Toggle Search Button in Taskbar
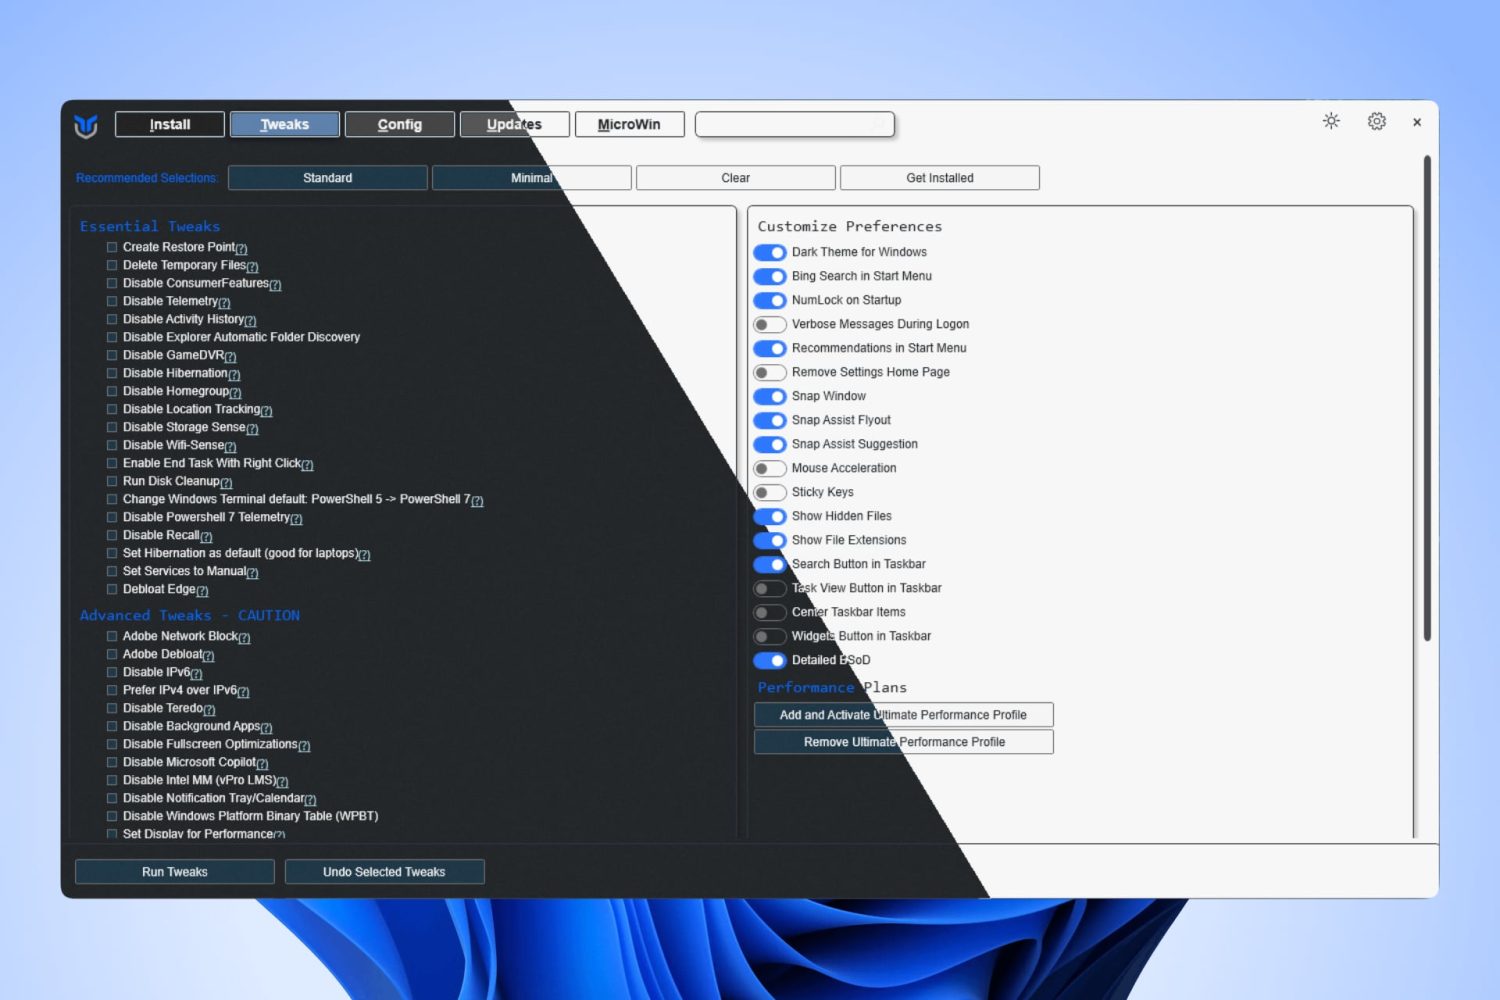 click(770, 565)
